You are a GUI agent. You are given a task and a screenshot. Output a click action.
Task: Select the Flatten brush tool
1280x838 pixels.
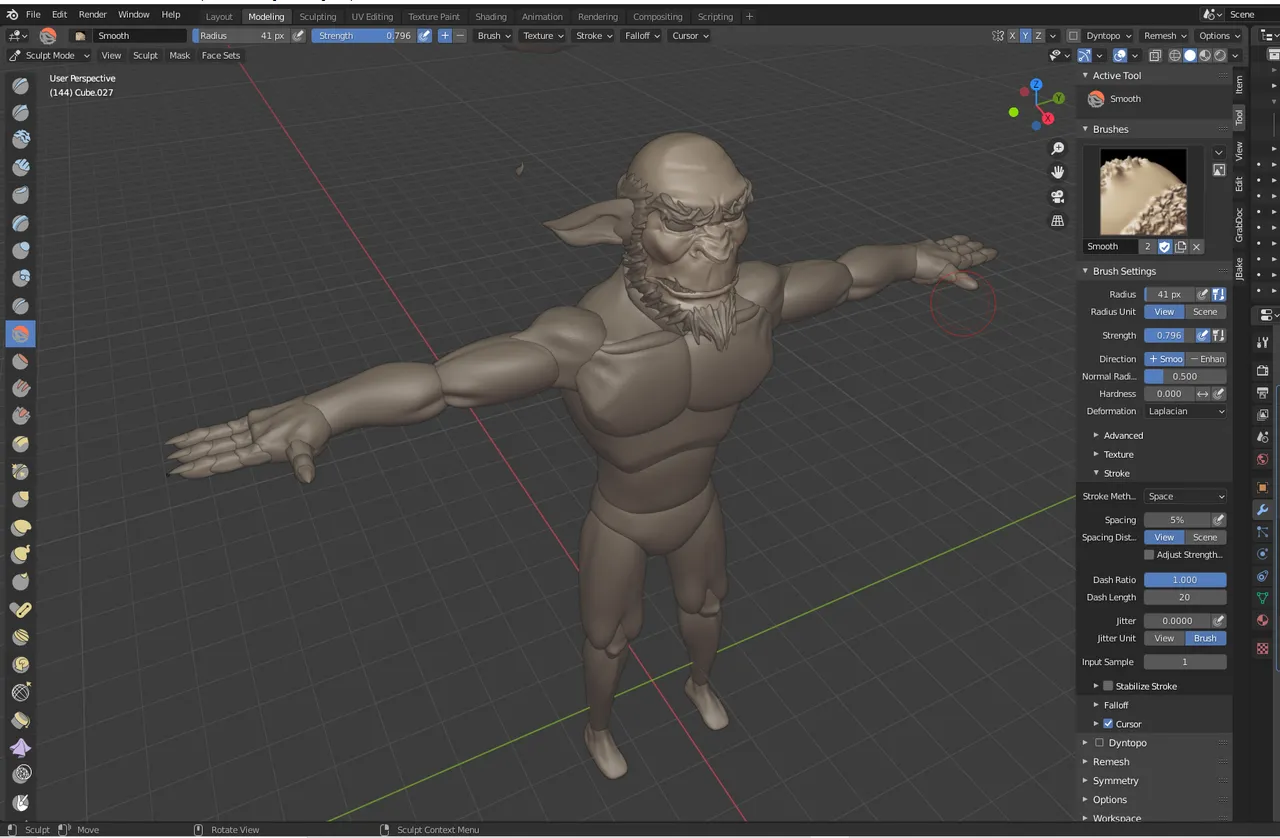[20, 361]
